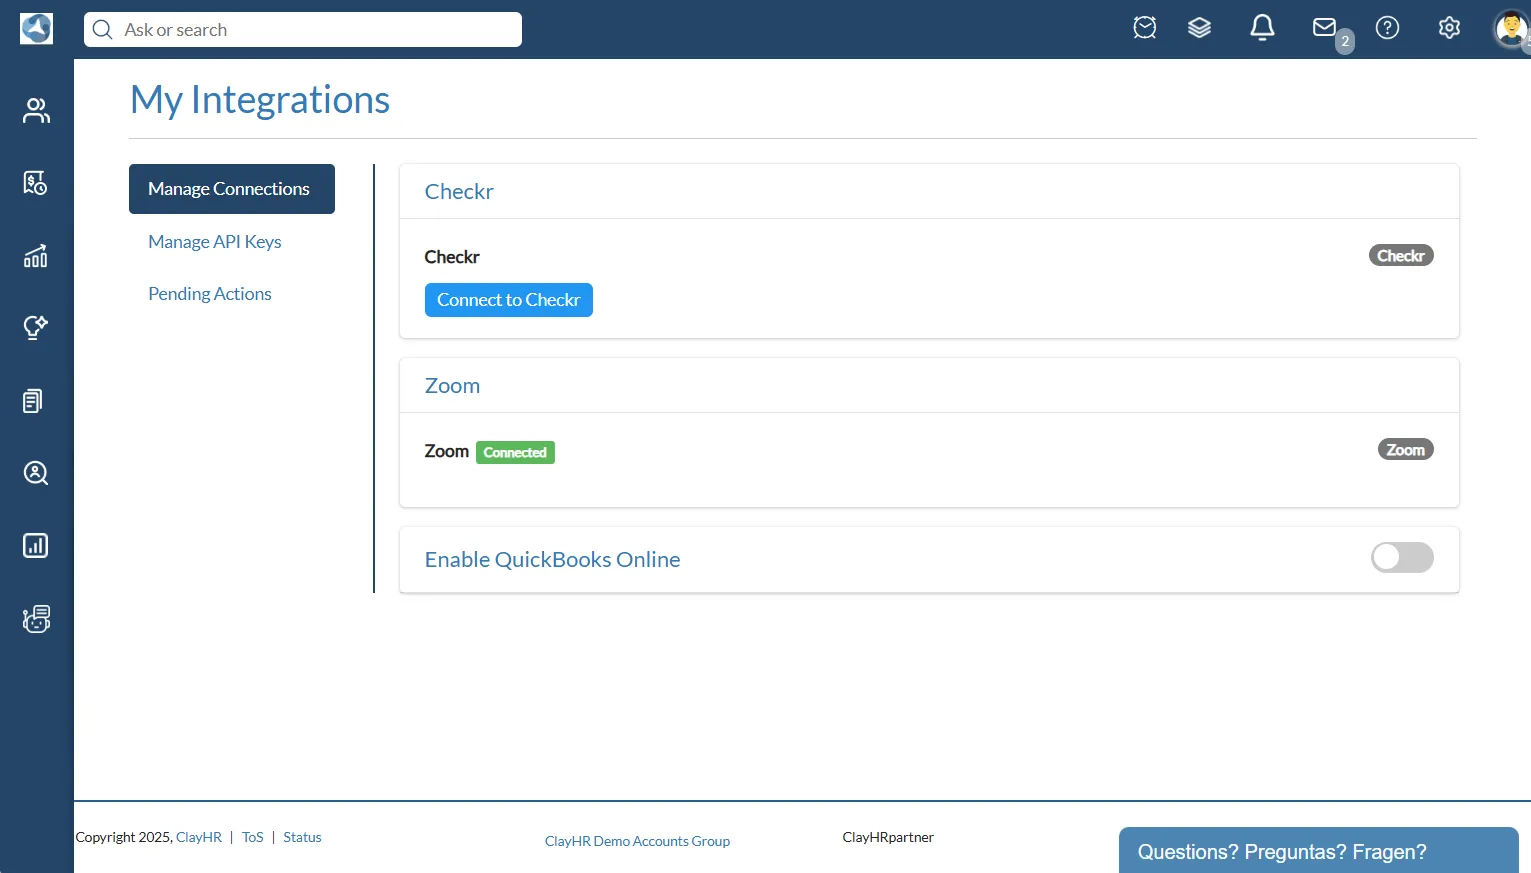Open the notifications bell icon

coord(1263,28)
